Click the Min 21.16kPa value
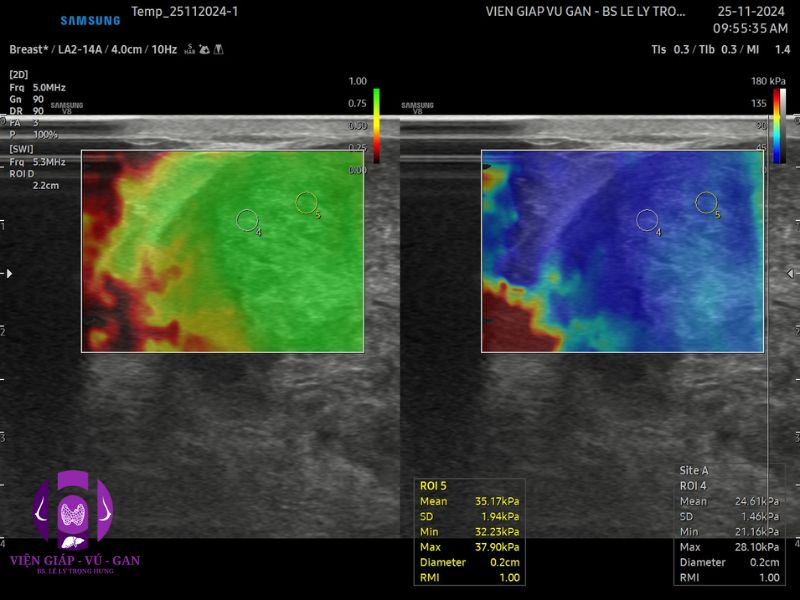 click(757, 532)
